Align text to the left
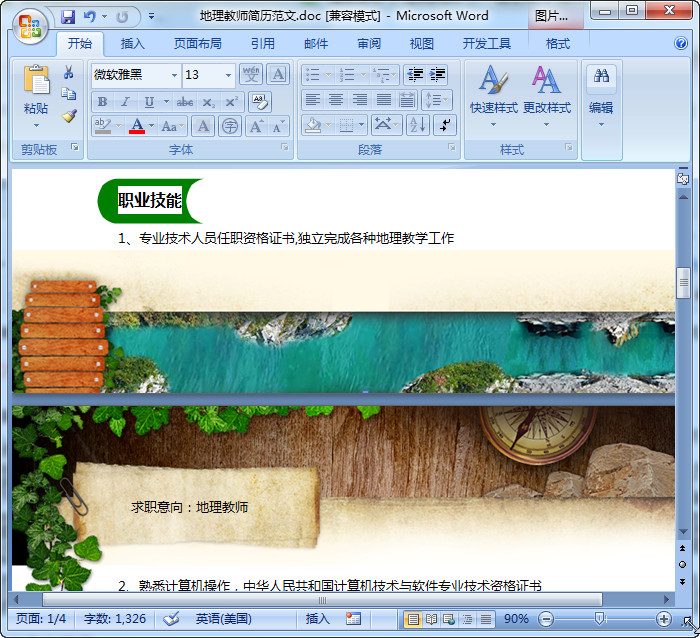The height and width of the screenshot is (638, 700). 312,100
